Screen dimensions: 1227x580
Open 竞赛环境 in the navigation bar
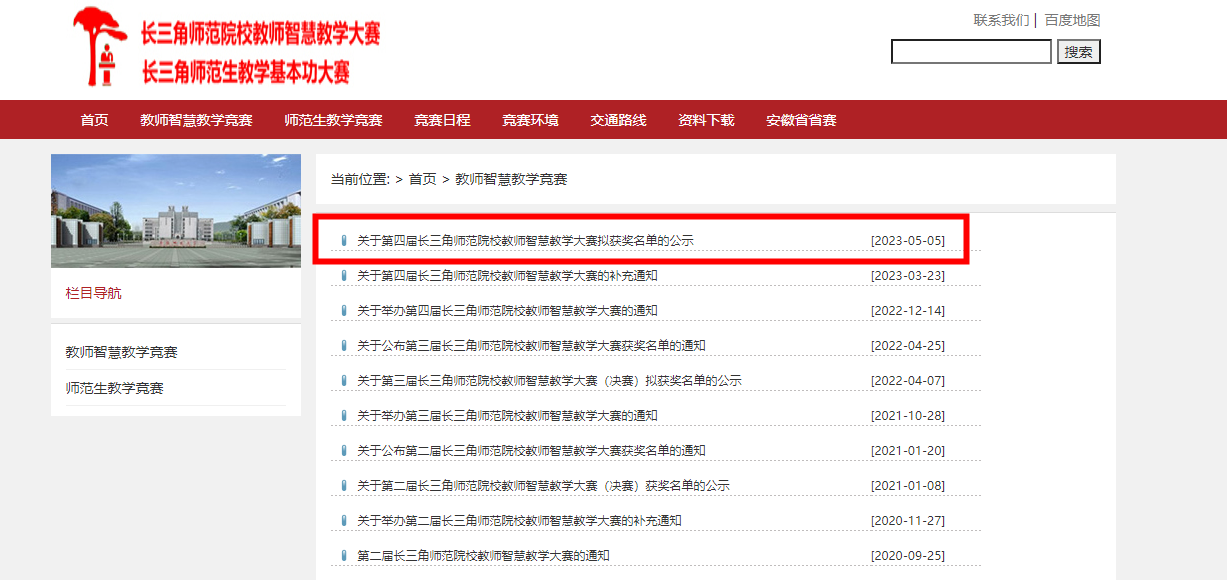pyautogui.click(x=530, y=120)
